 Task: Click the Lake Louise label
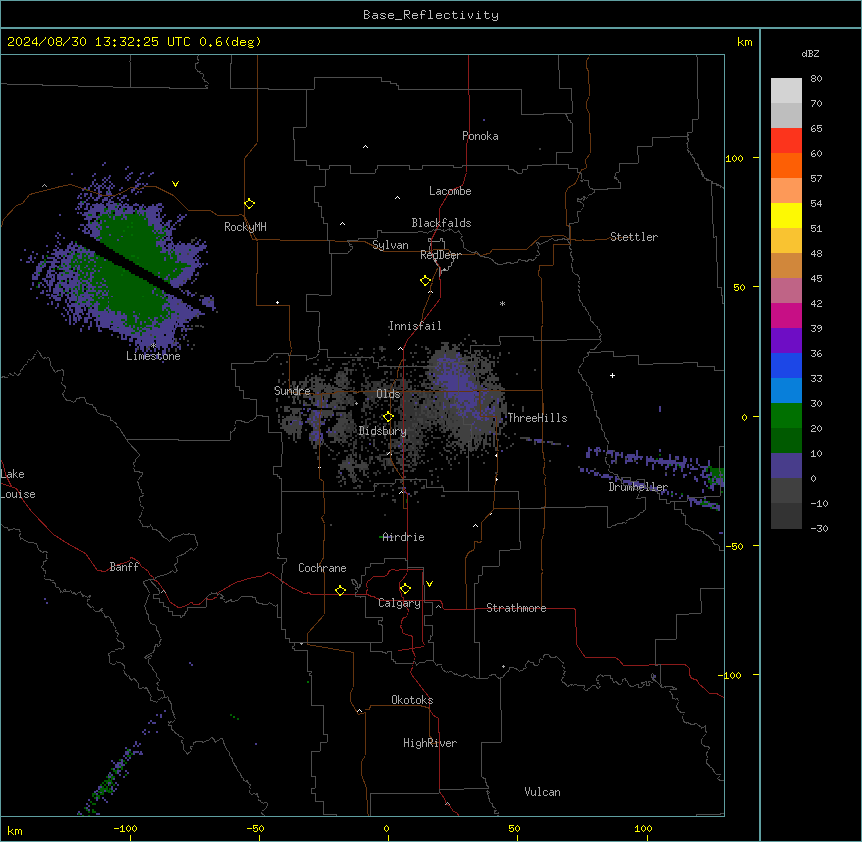point(18,484)
